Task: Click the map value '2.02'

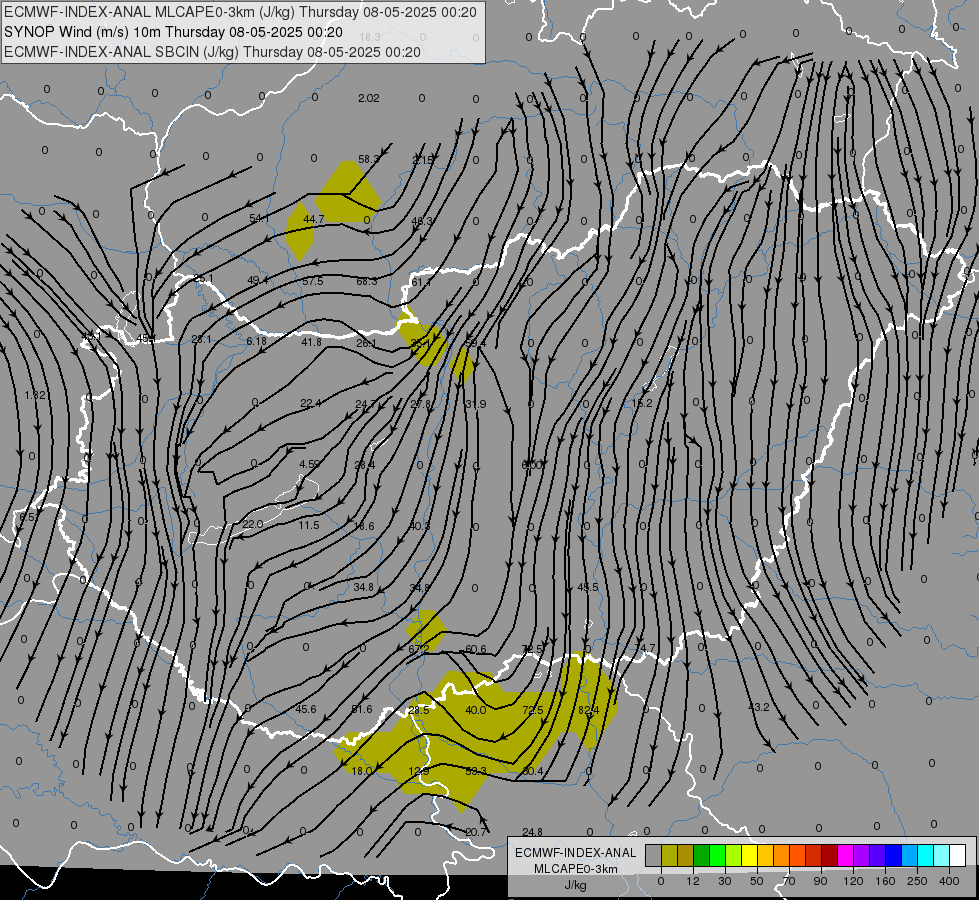Action: coord(368,98)
